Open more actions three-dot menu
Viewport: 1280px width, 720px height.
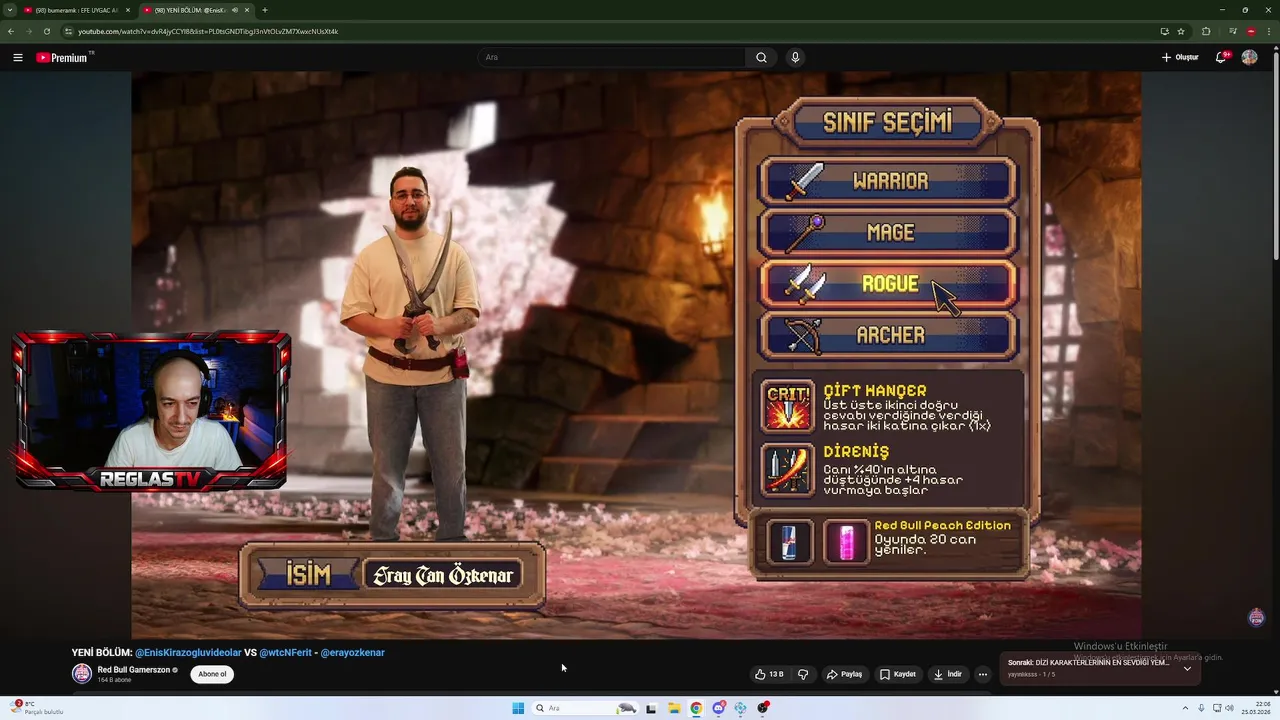click(x=983, y=674)
